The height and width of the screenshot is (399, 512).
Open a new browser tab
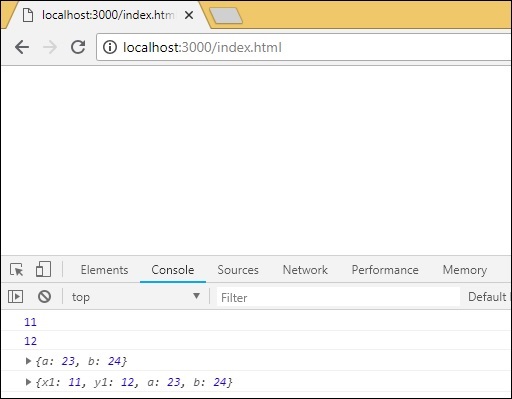(x=226, y=16)
